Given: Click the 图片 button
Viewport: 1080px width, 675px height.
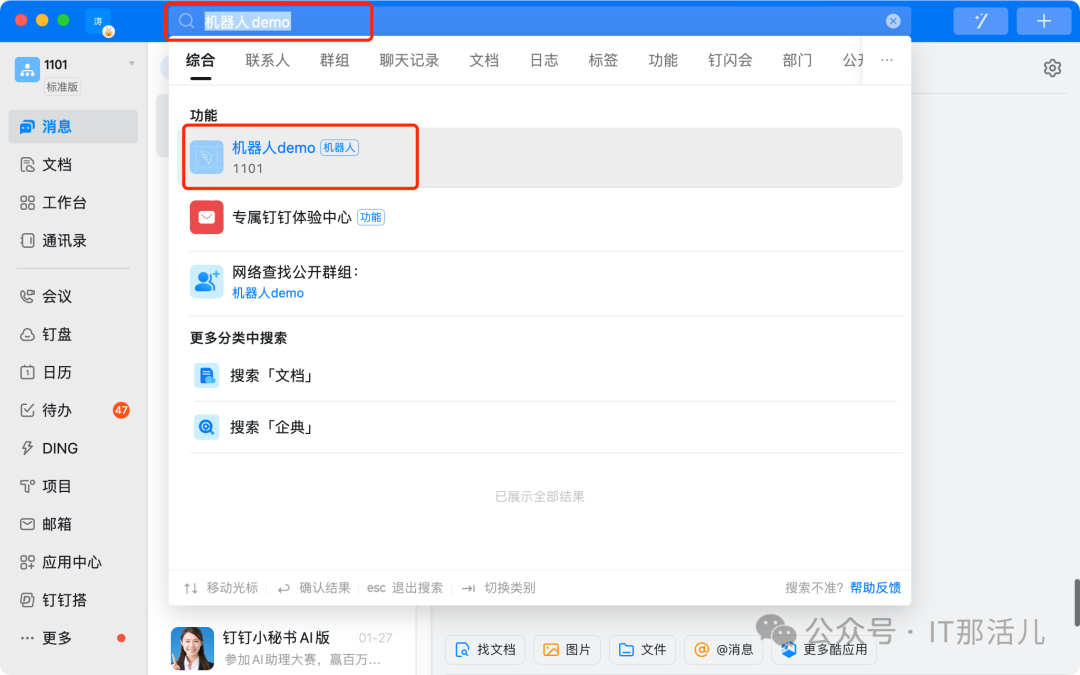Looking at the screenshot, I should tap(567, 650).
